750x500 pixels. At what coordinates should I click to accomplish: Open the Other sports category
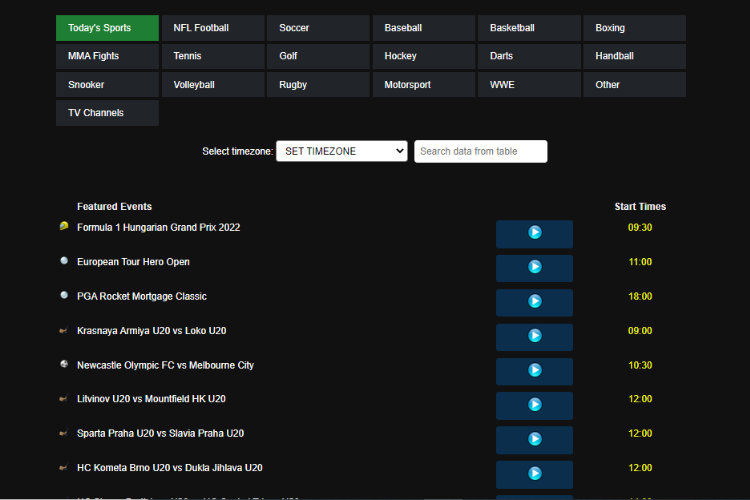(635, 85)
